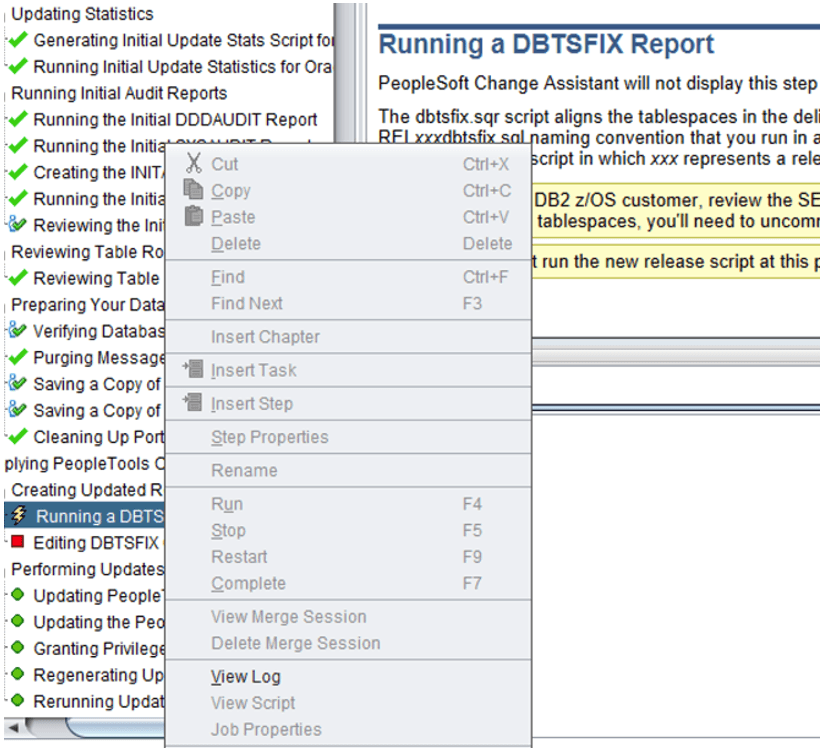Viewport: 820px width, 752px height.
Task: Click green circle icon beside Rerunning Updat
Action: click(17, 700)
